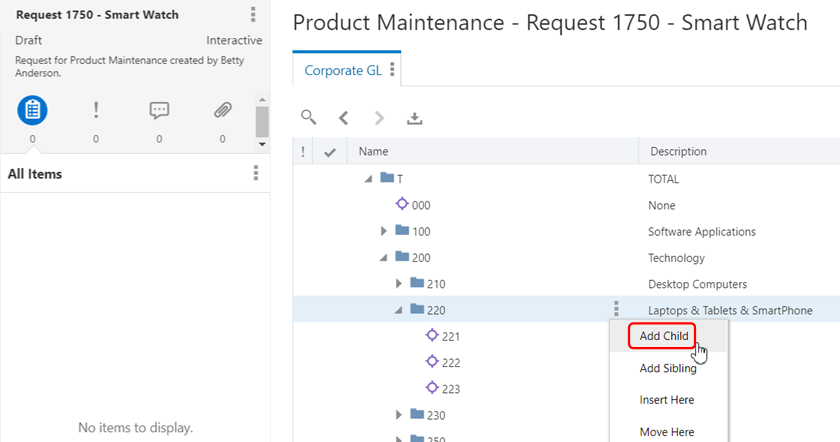
Task: Open the comments speech bubble icon
Action: pos(159,110)
